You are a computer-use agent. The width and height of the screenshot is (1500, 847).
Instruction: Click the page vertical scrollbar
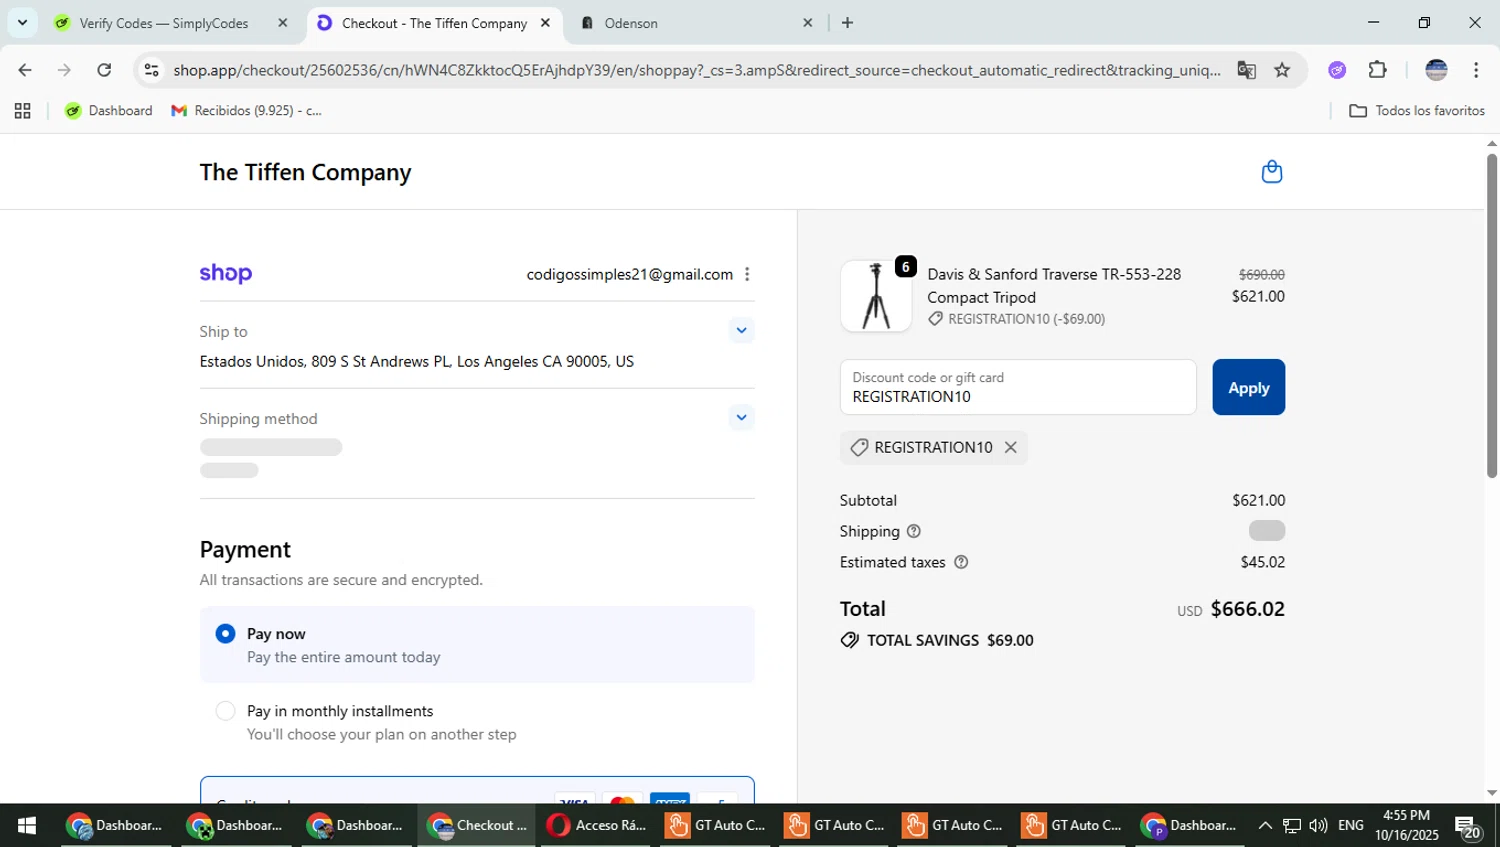(x=1491, y=316)
